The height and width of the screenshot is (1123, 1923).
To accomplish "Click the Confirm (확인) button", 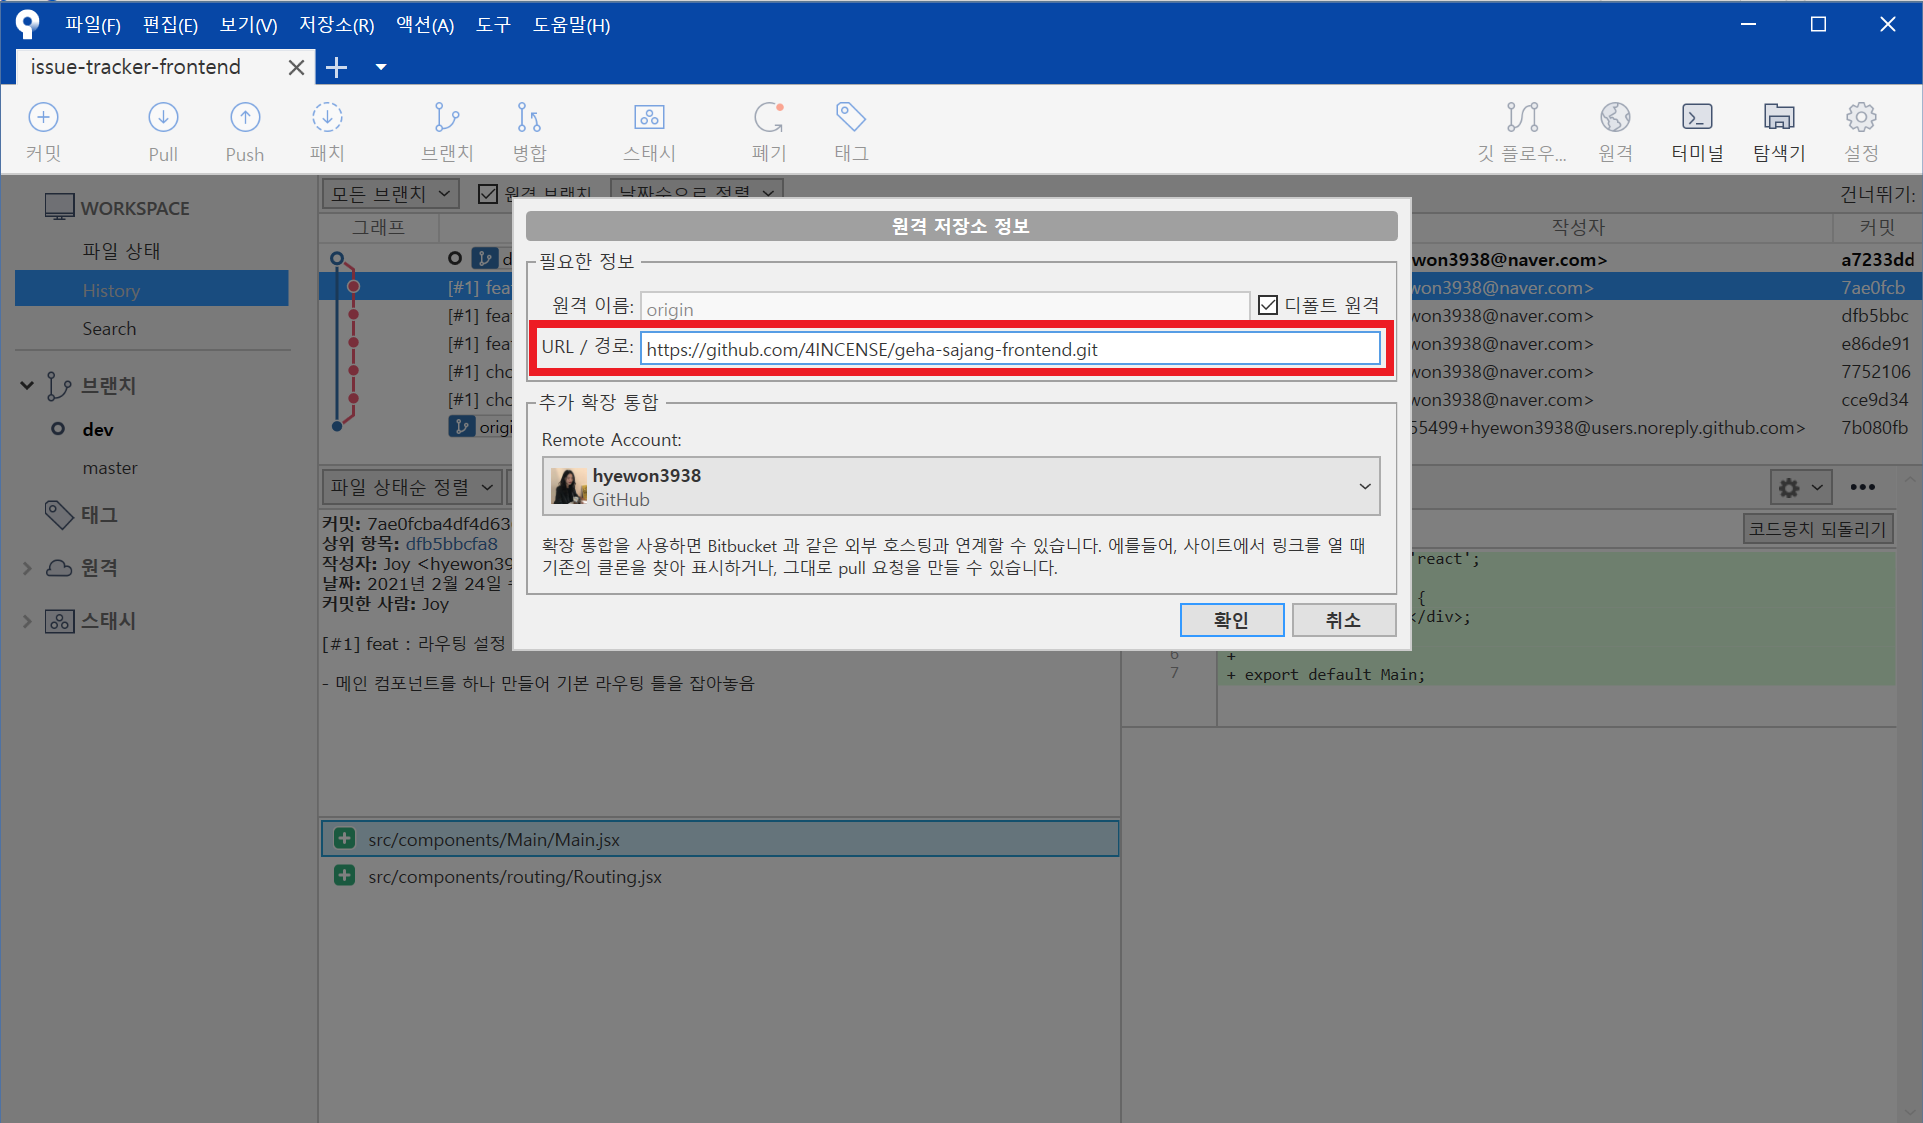I will tap(1231, 620).
